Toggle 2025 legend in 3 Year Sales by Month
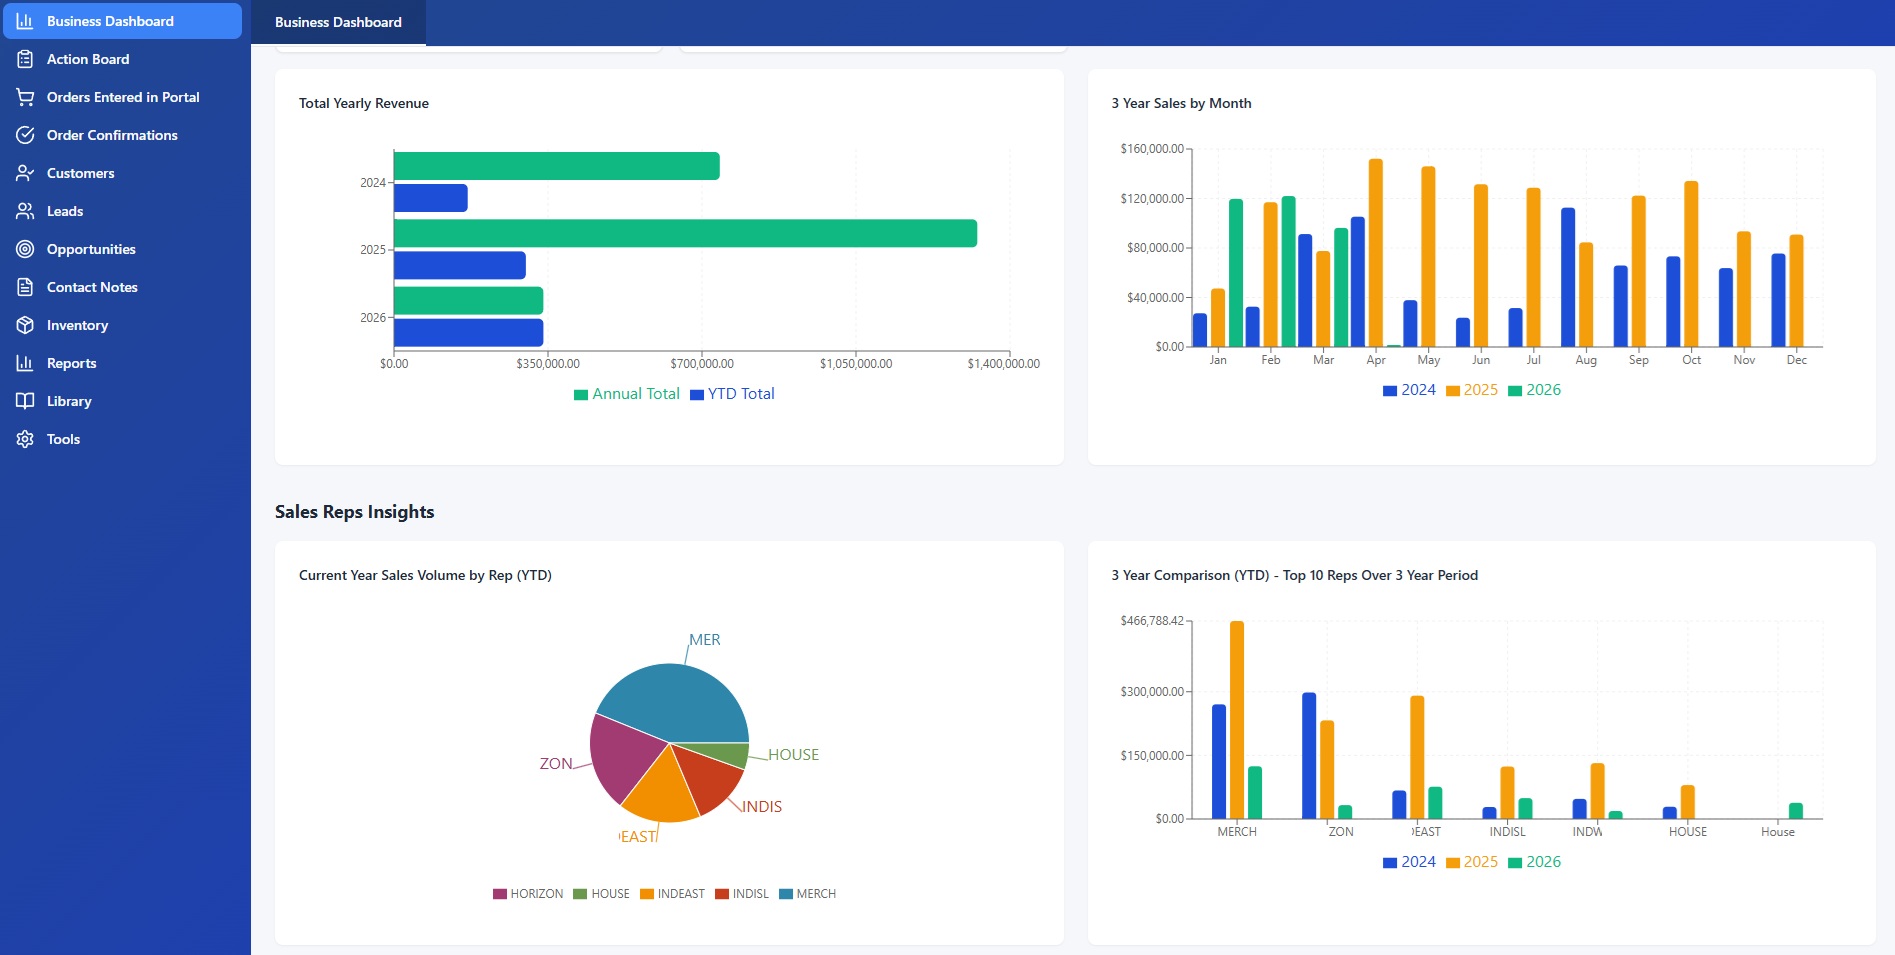The image size is (1895, 955). tap(1472, 390)
